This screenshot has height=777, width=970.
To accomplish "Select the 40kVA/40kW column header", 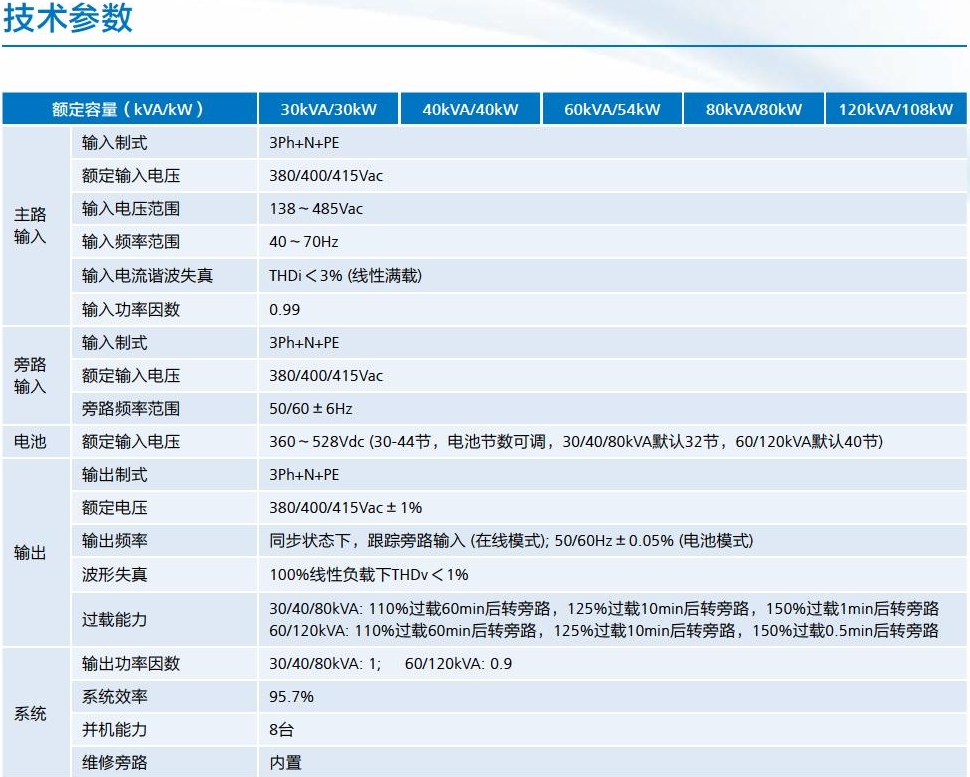I will click(470, 109).
